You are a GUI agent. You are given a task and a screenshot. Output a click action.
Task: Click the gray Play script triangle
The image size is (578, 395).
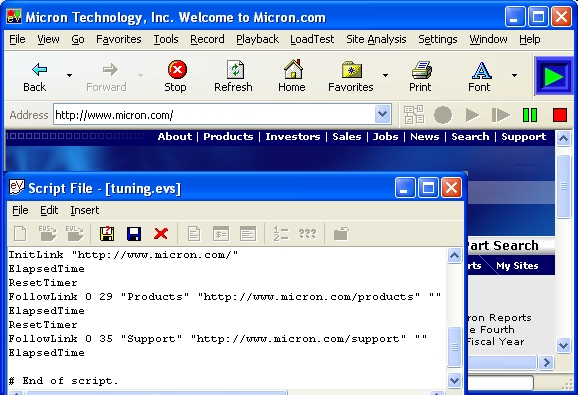[472, 115]
